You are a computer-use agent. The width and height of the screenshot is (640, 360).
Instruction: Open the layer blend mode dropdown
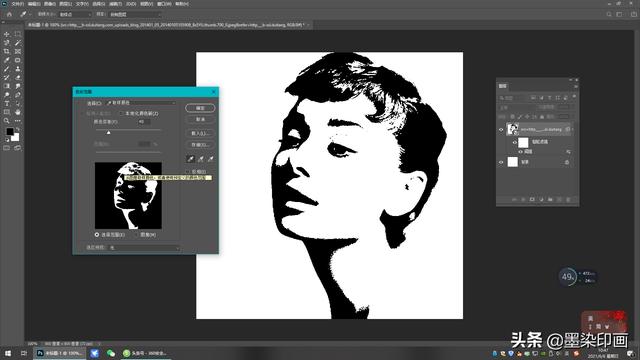[x=515, y=108]
